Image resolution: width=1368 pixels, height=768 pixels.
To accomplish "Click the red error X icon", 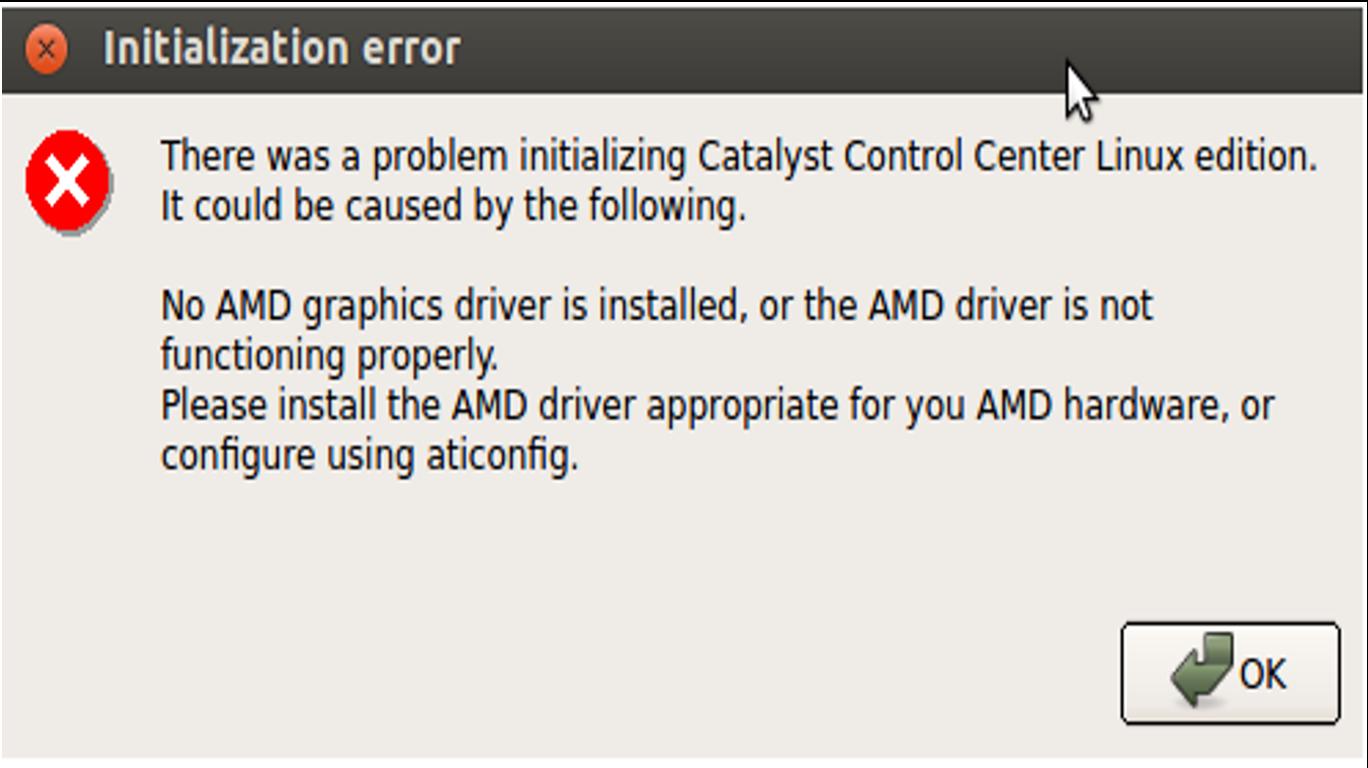I will tap(67, 182).
